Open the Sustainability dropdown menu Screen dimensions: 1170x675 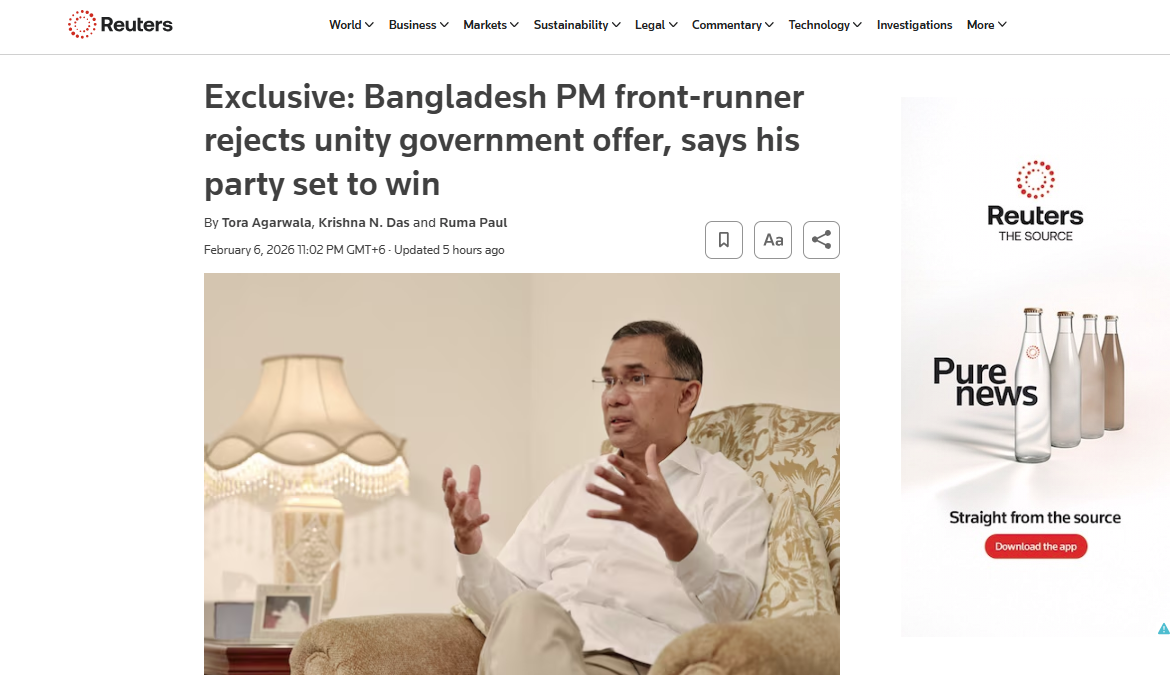[x=577, y=25]
